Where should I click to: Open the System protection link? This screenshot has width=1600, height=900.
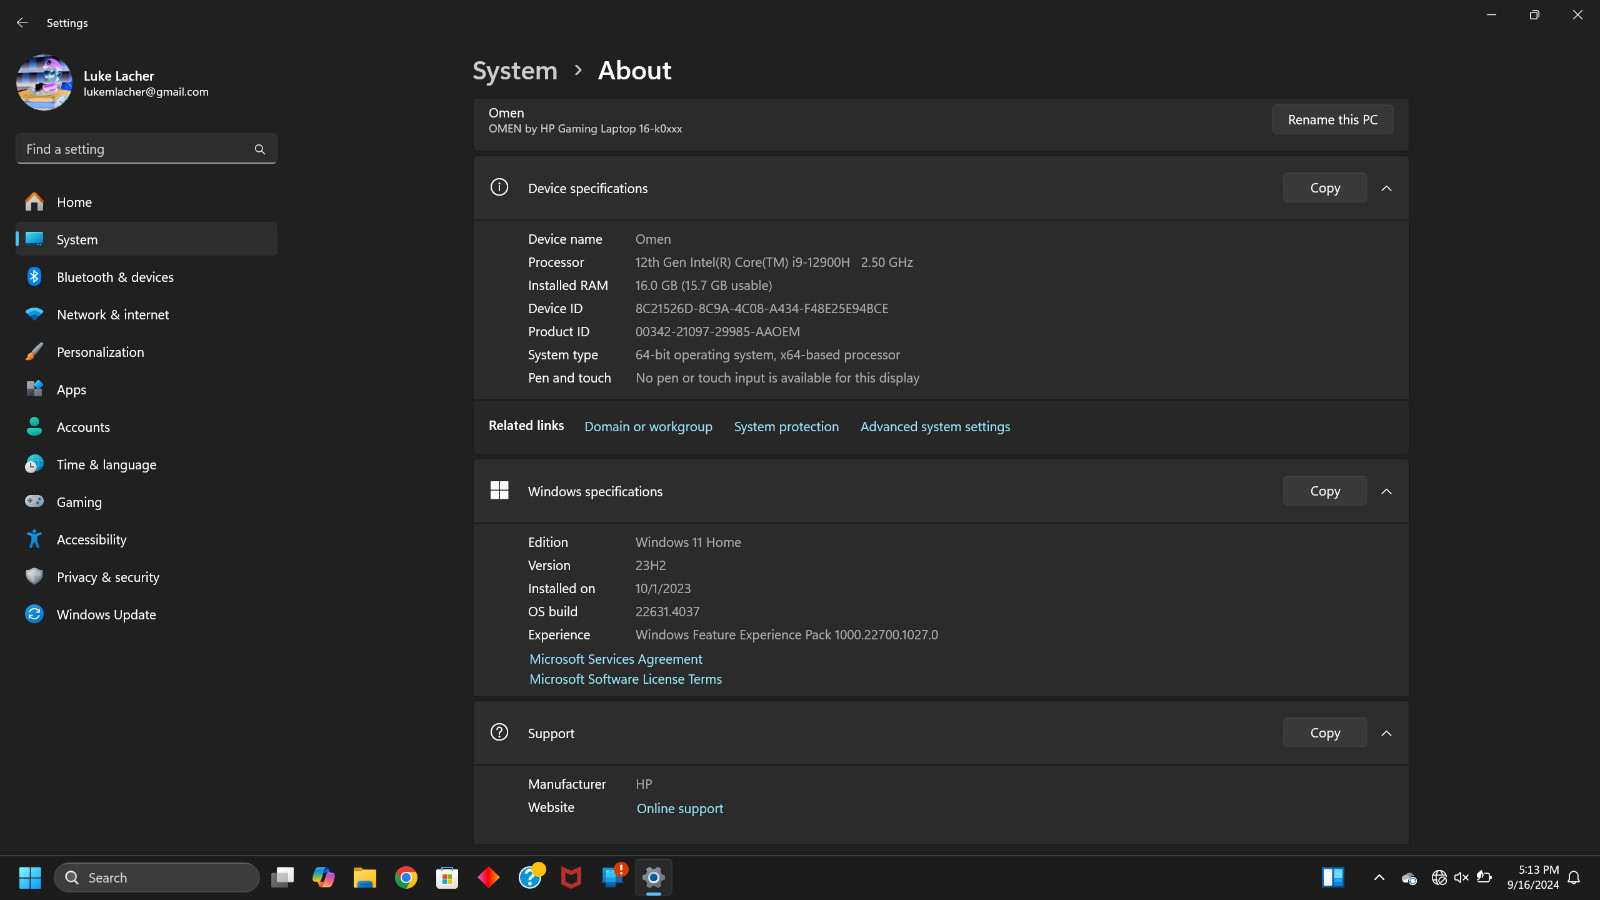pos(786,427)
